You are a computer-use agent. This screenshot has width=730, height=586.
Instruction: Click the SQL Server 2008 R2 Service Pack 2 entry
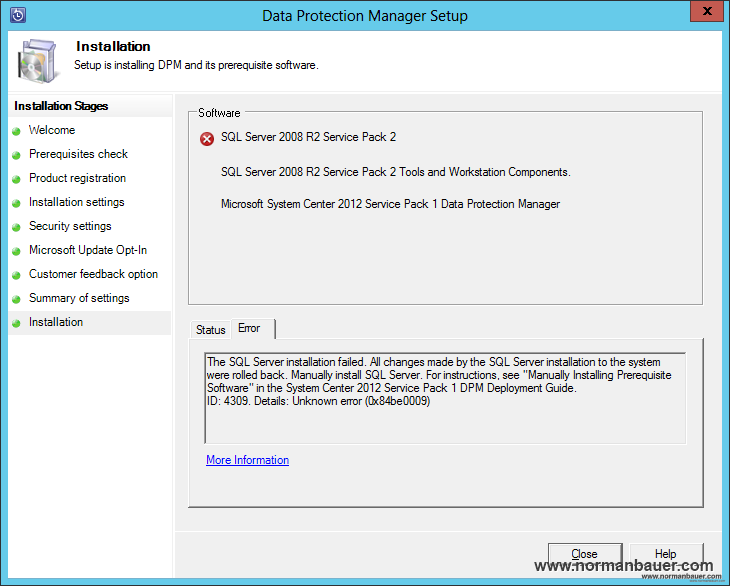(308, 137)
